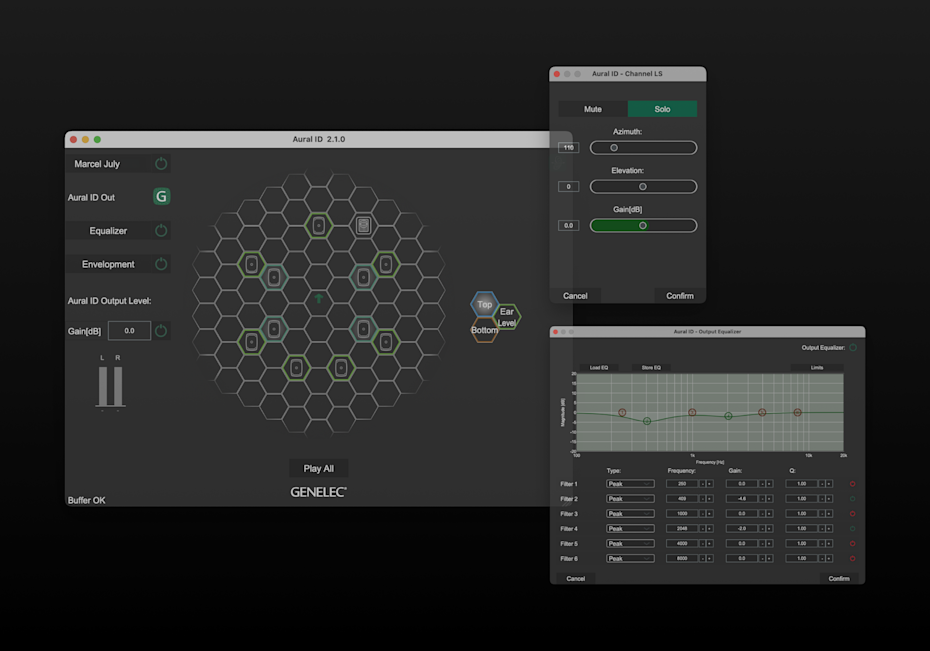Cancel the Channel LS window

tap(575, 296)
